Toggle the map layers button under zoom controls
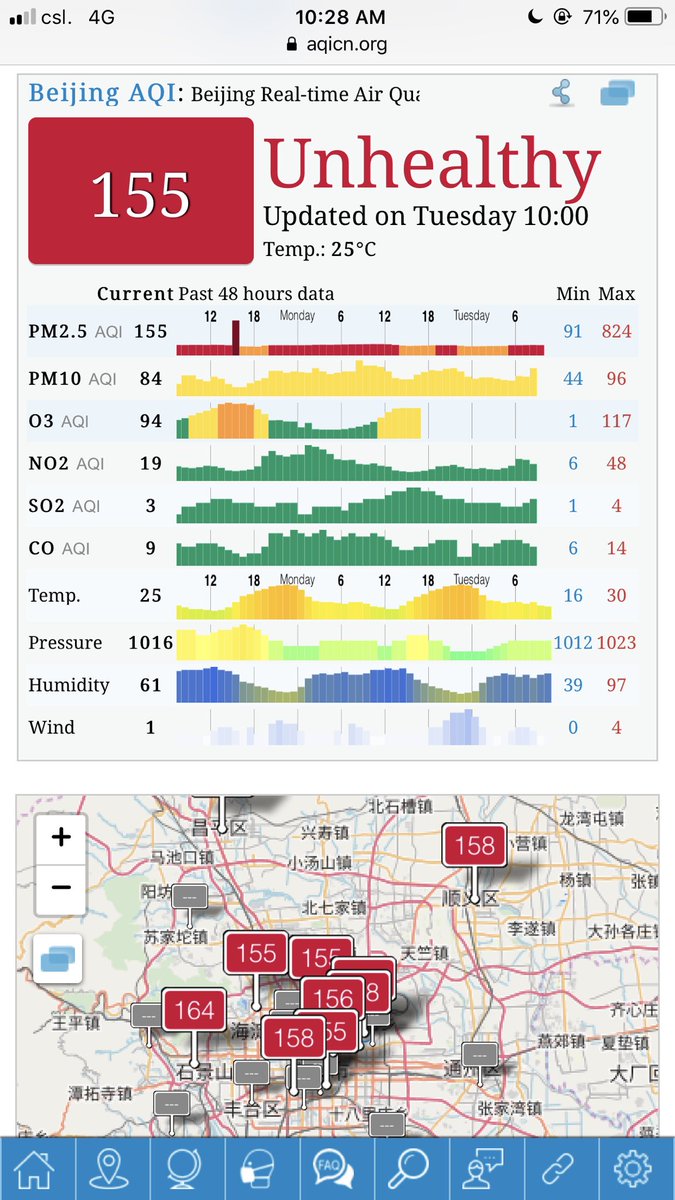 [x=60, y=960]
